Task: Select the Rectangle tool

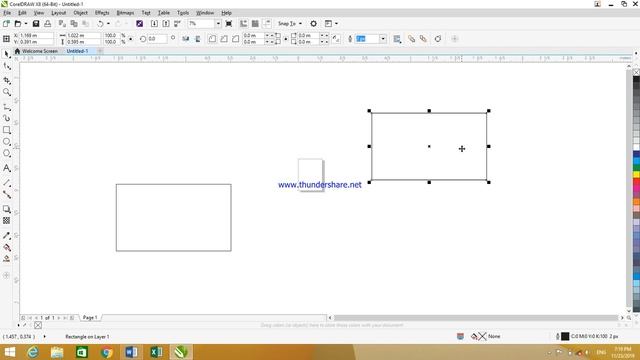Action: [7, 130]
